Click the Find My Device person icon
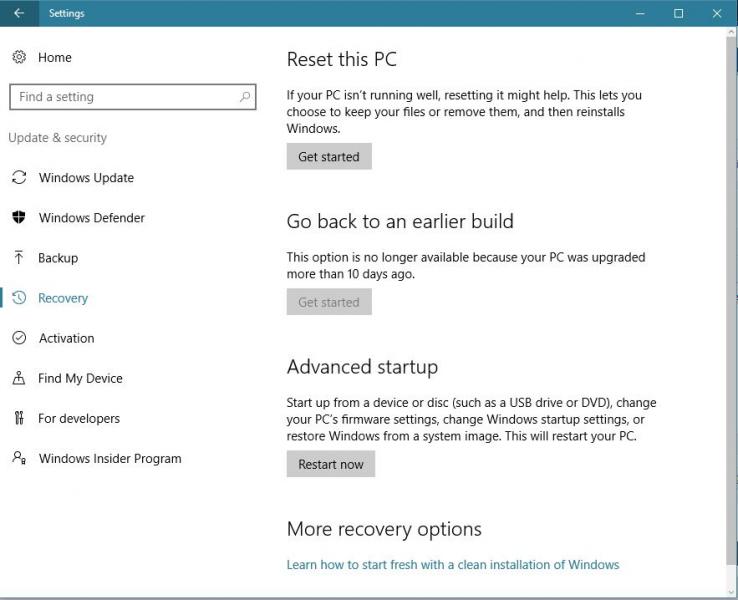The height and width of the screenshot is (600, 738). point(18,378)
